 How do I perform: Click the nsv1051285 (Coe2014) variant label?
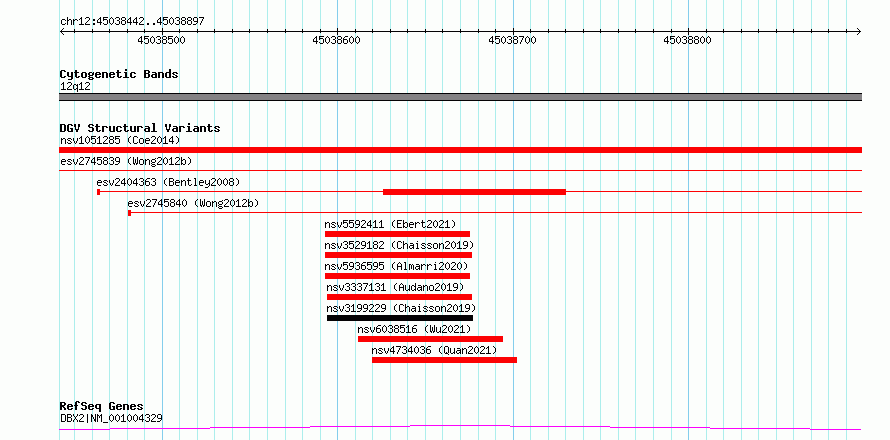click(120, 140)
